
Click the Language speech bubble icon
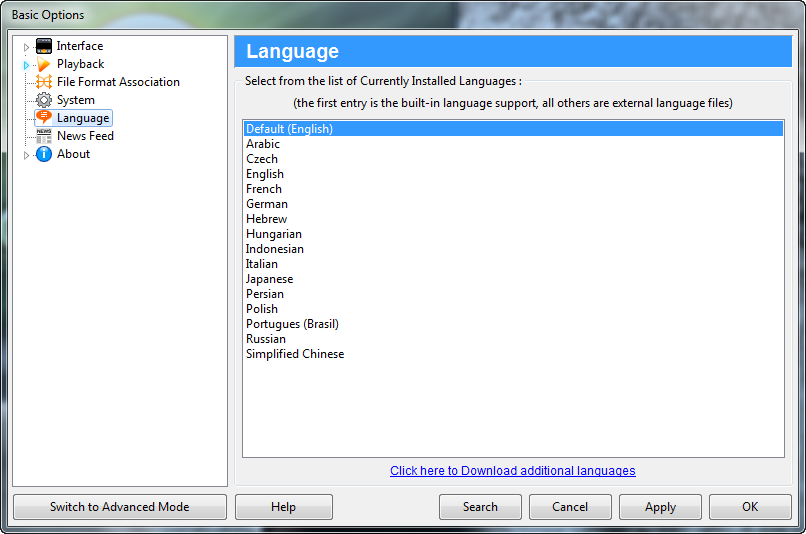point(44,118)
